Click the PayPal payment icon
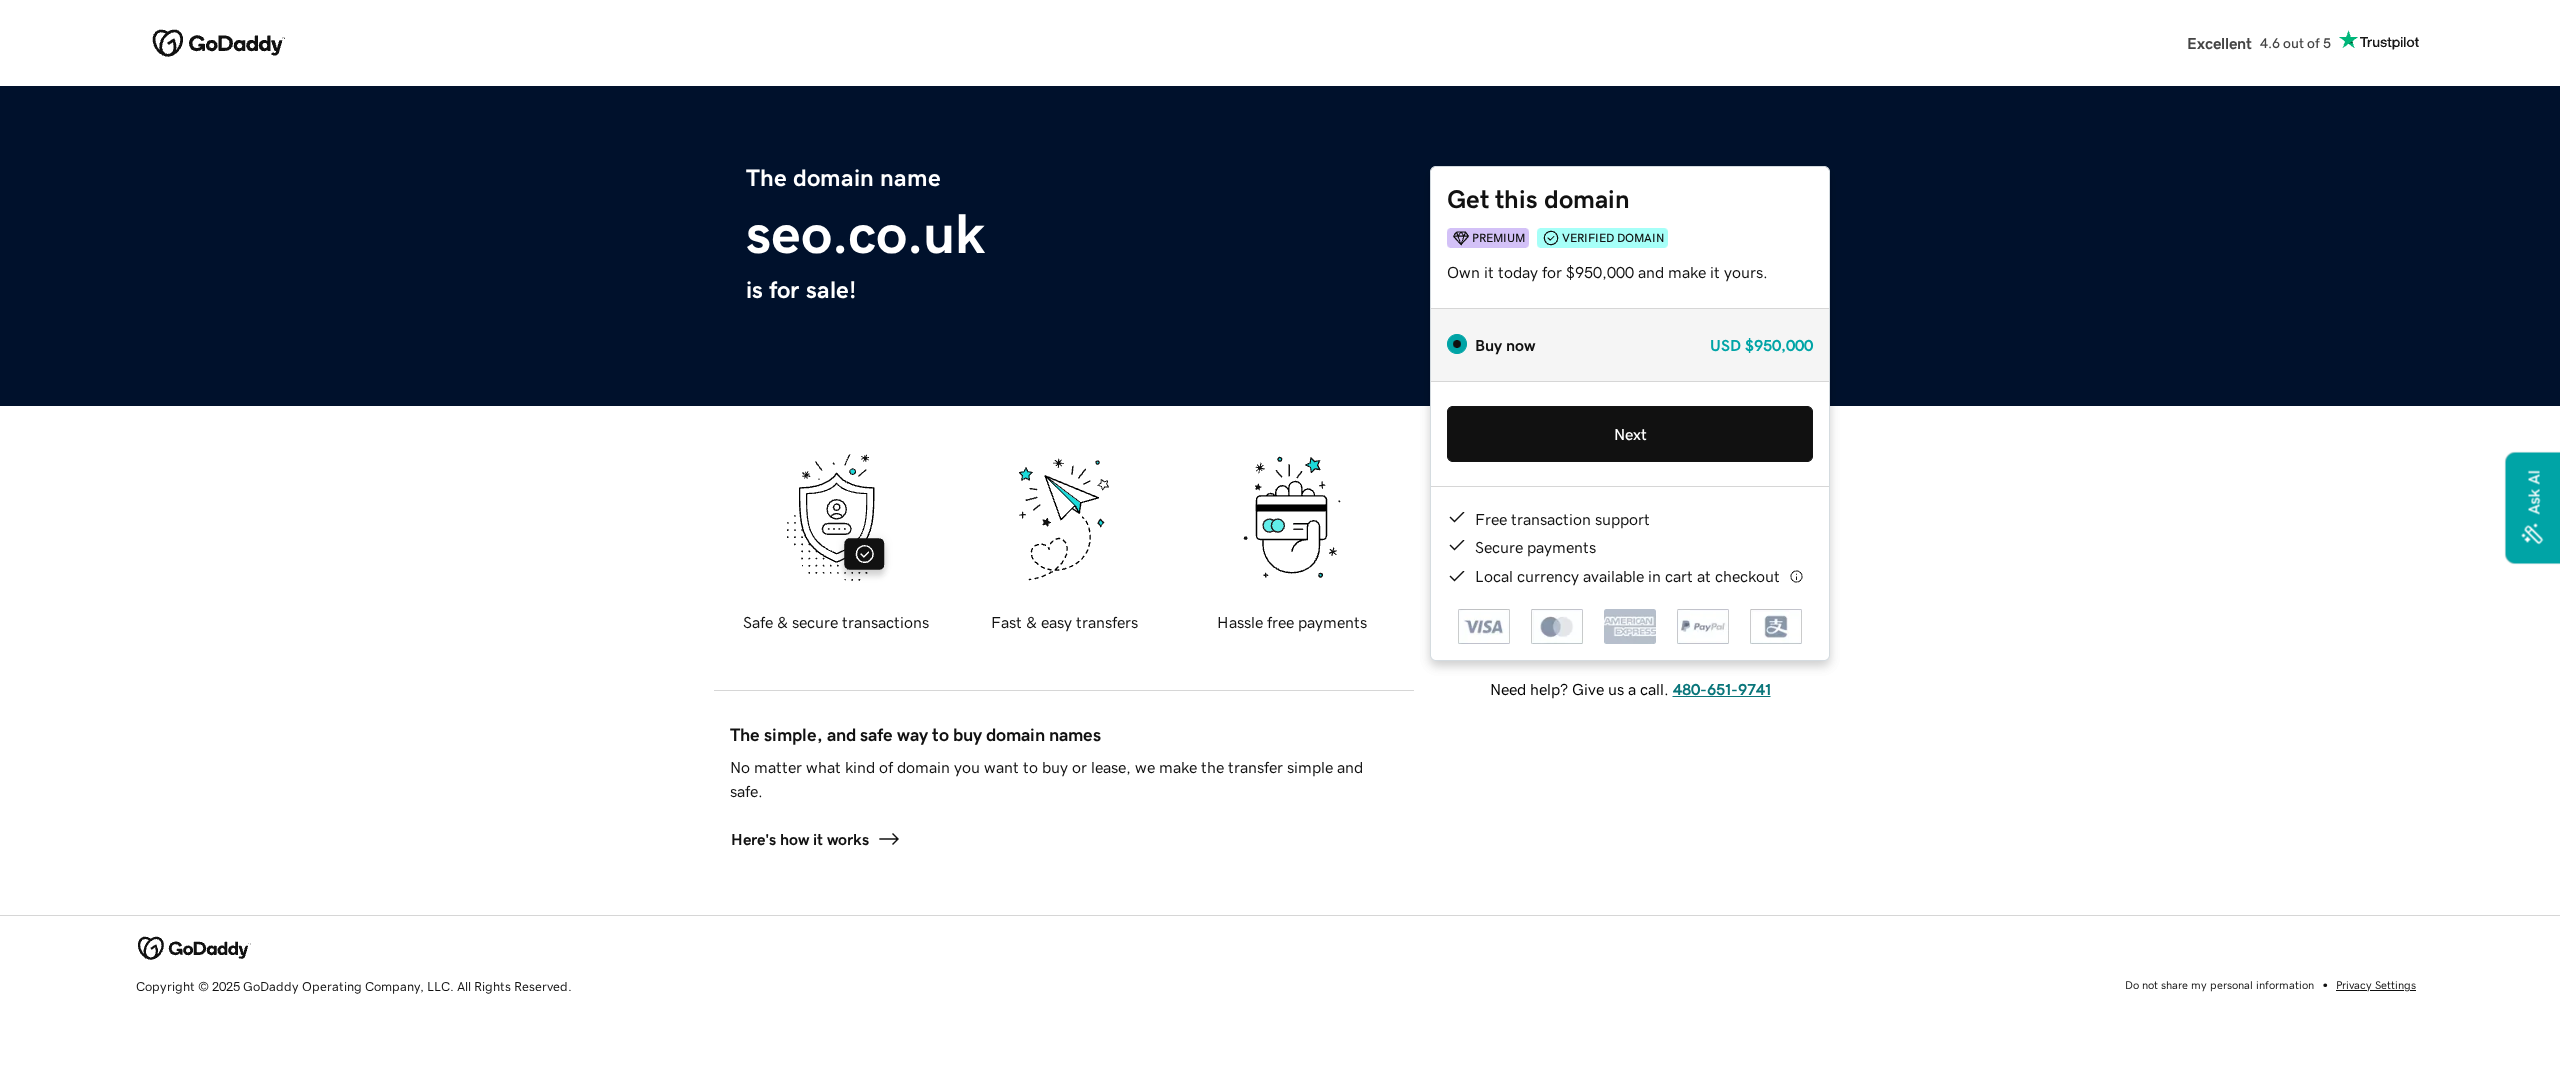Viewport: 2560px width, 1080px height. click(1702, 626)
